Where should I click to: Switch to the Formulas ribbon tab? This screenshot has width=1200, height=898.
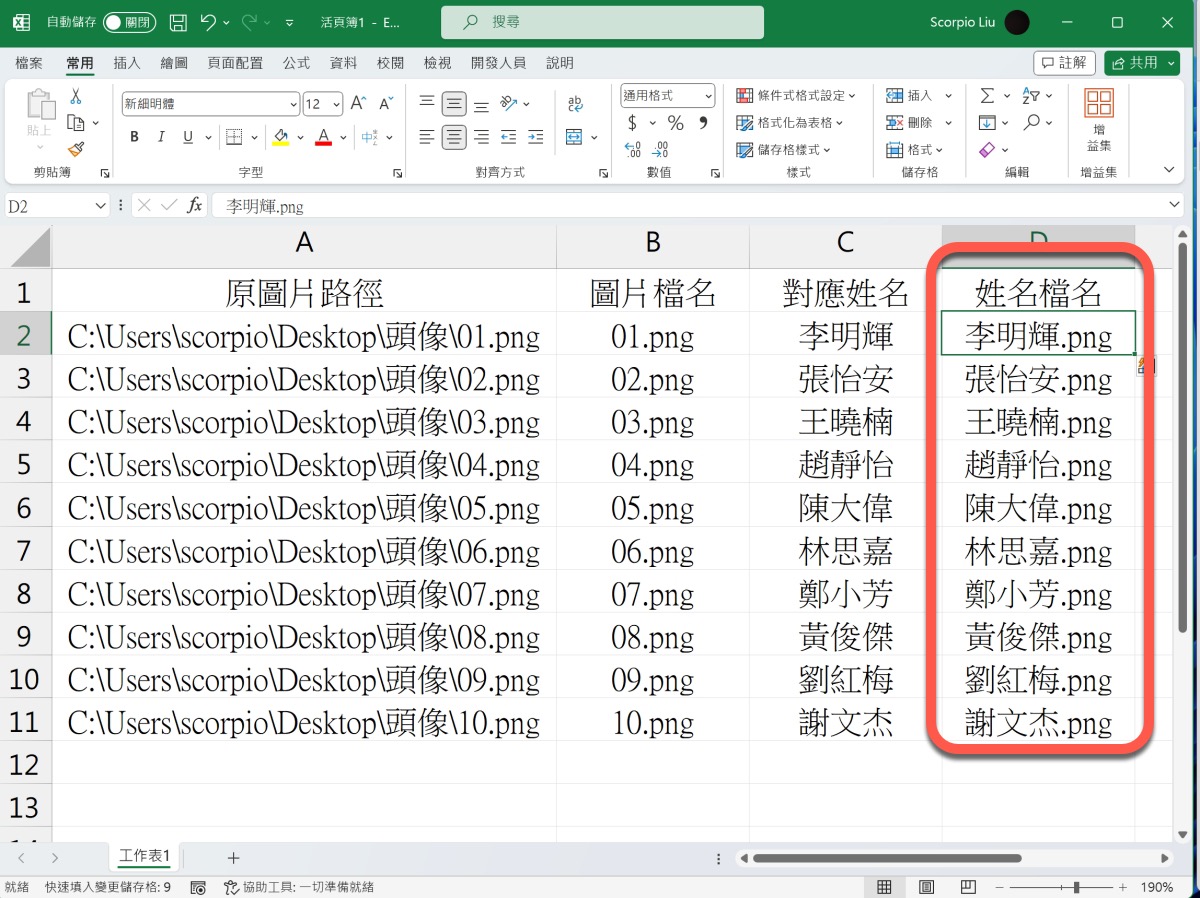coord(296,63)
